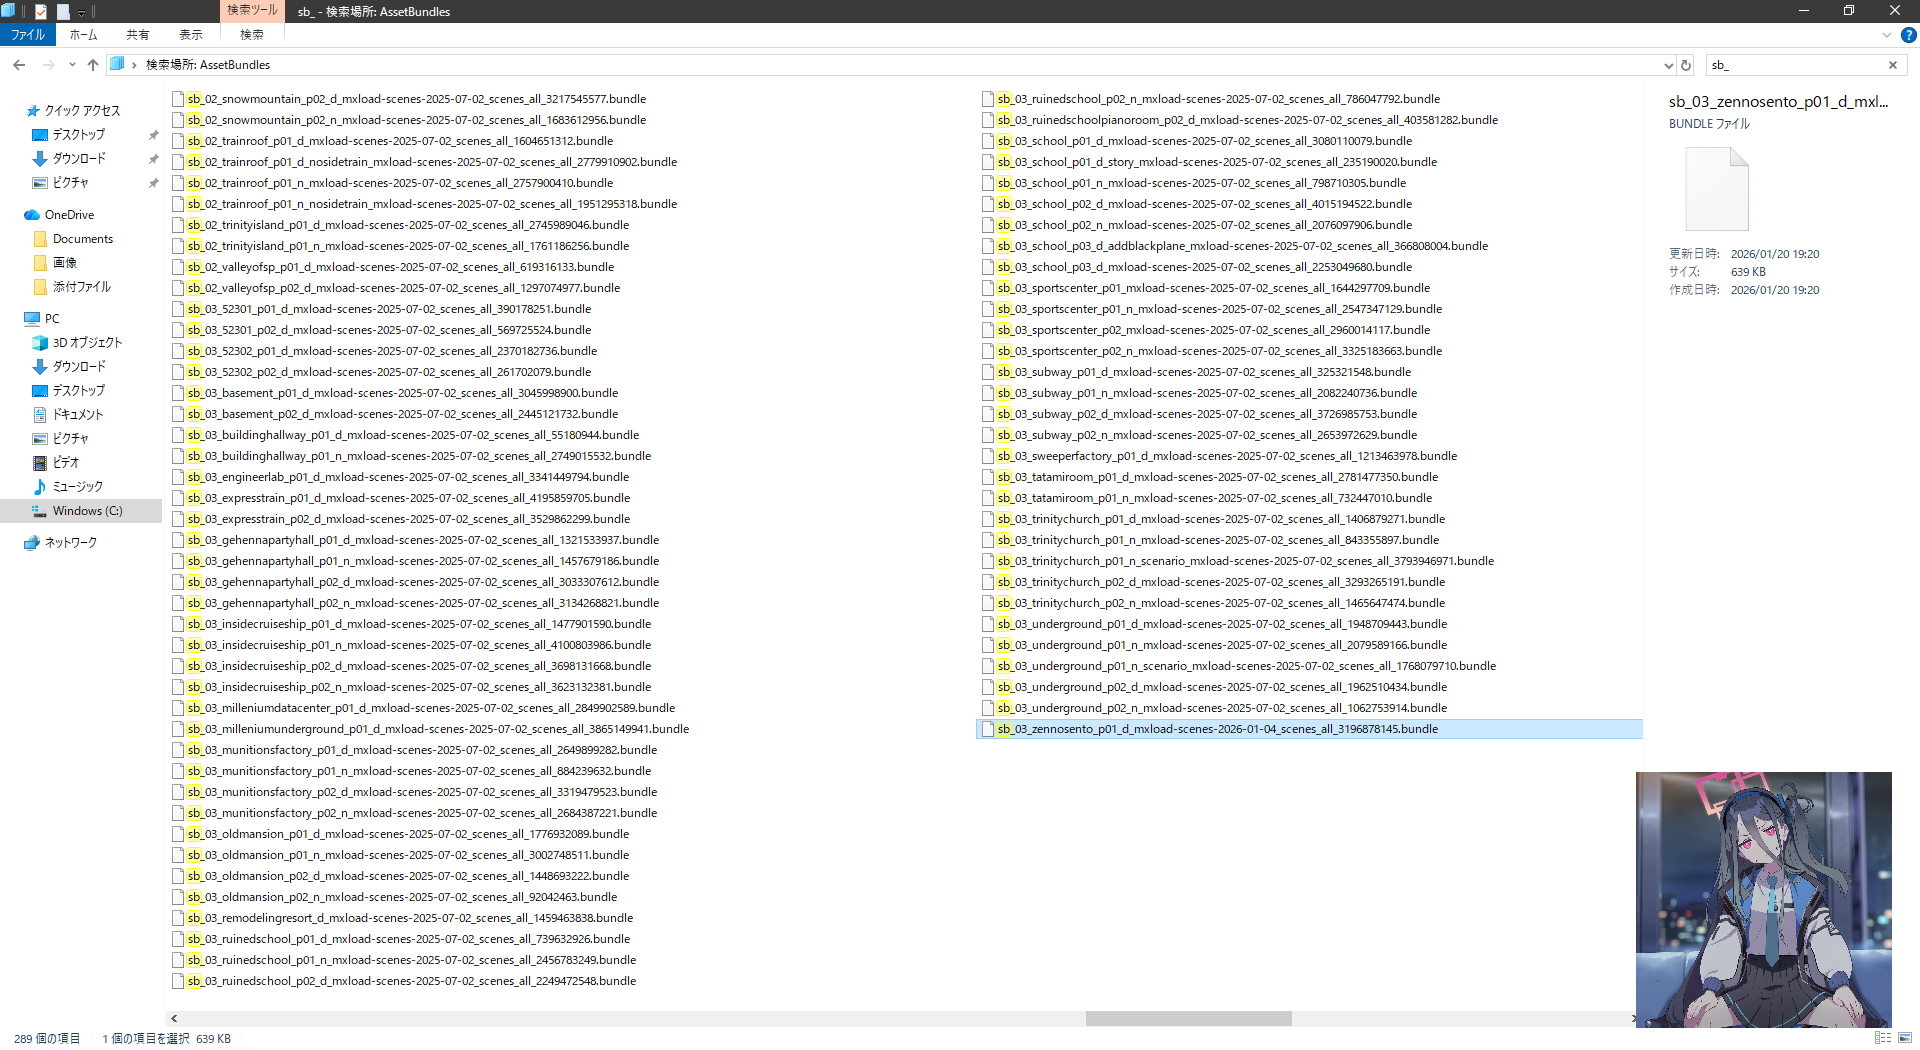
Task: Go back with the left arrow button
Action: click(x=19, y=65)
